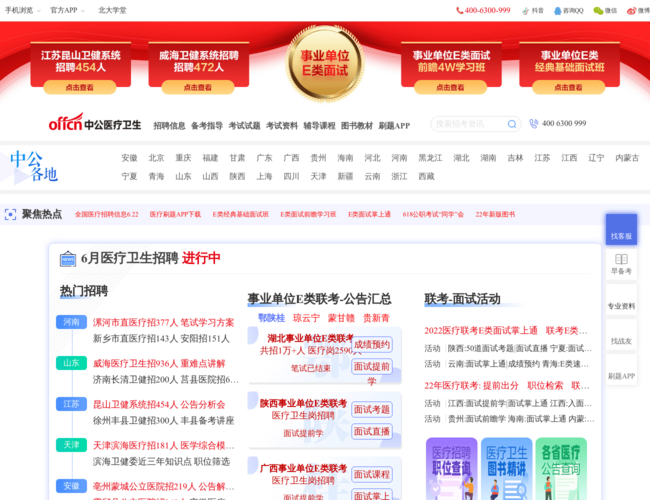Click the 医疗招聘职位查询 card
Image resolution: width=650 pixels, height=500 pixels.
[x=451, y=469]
